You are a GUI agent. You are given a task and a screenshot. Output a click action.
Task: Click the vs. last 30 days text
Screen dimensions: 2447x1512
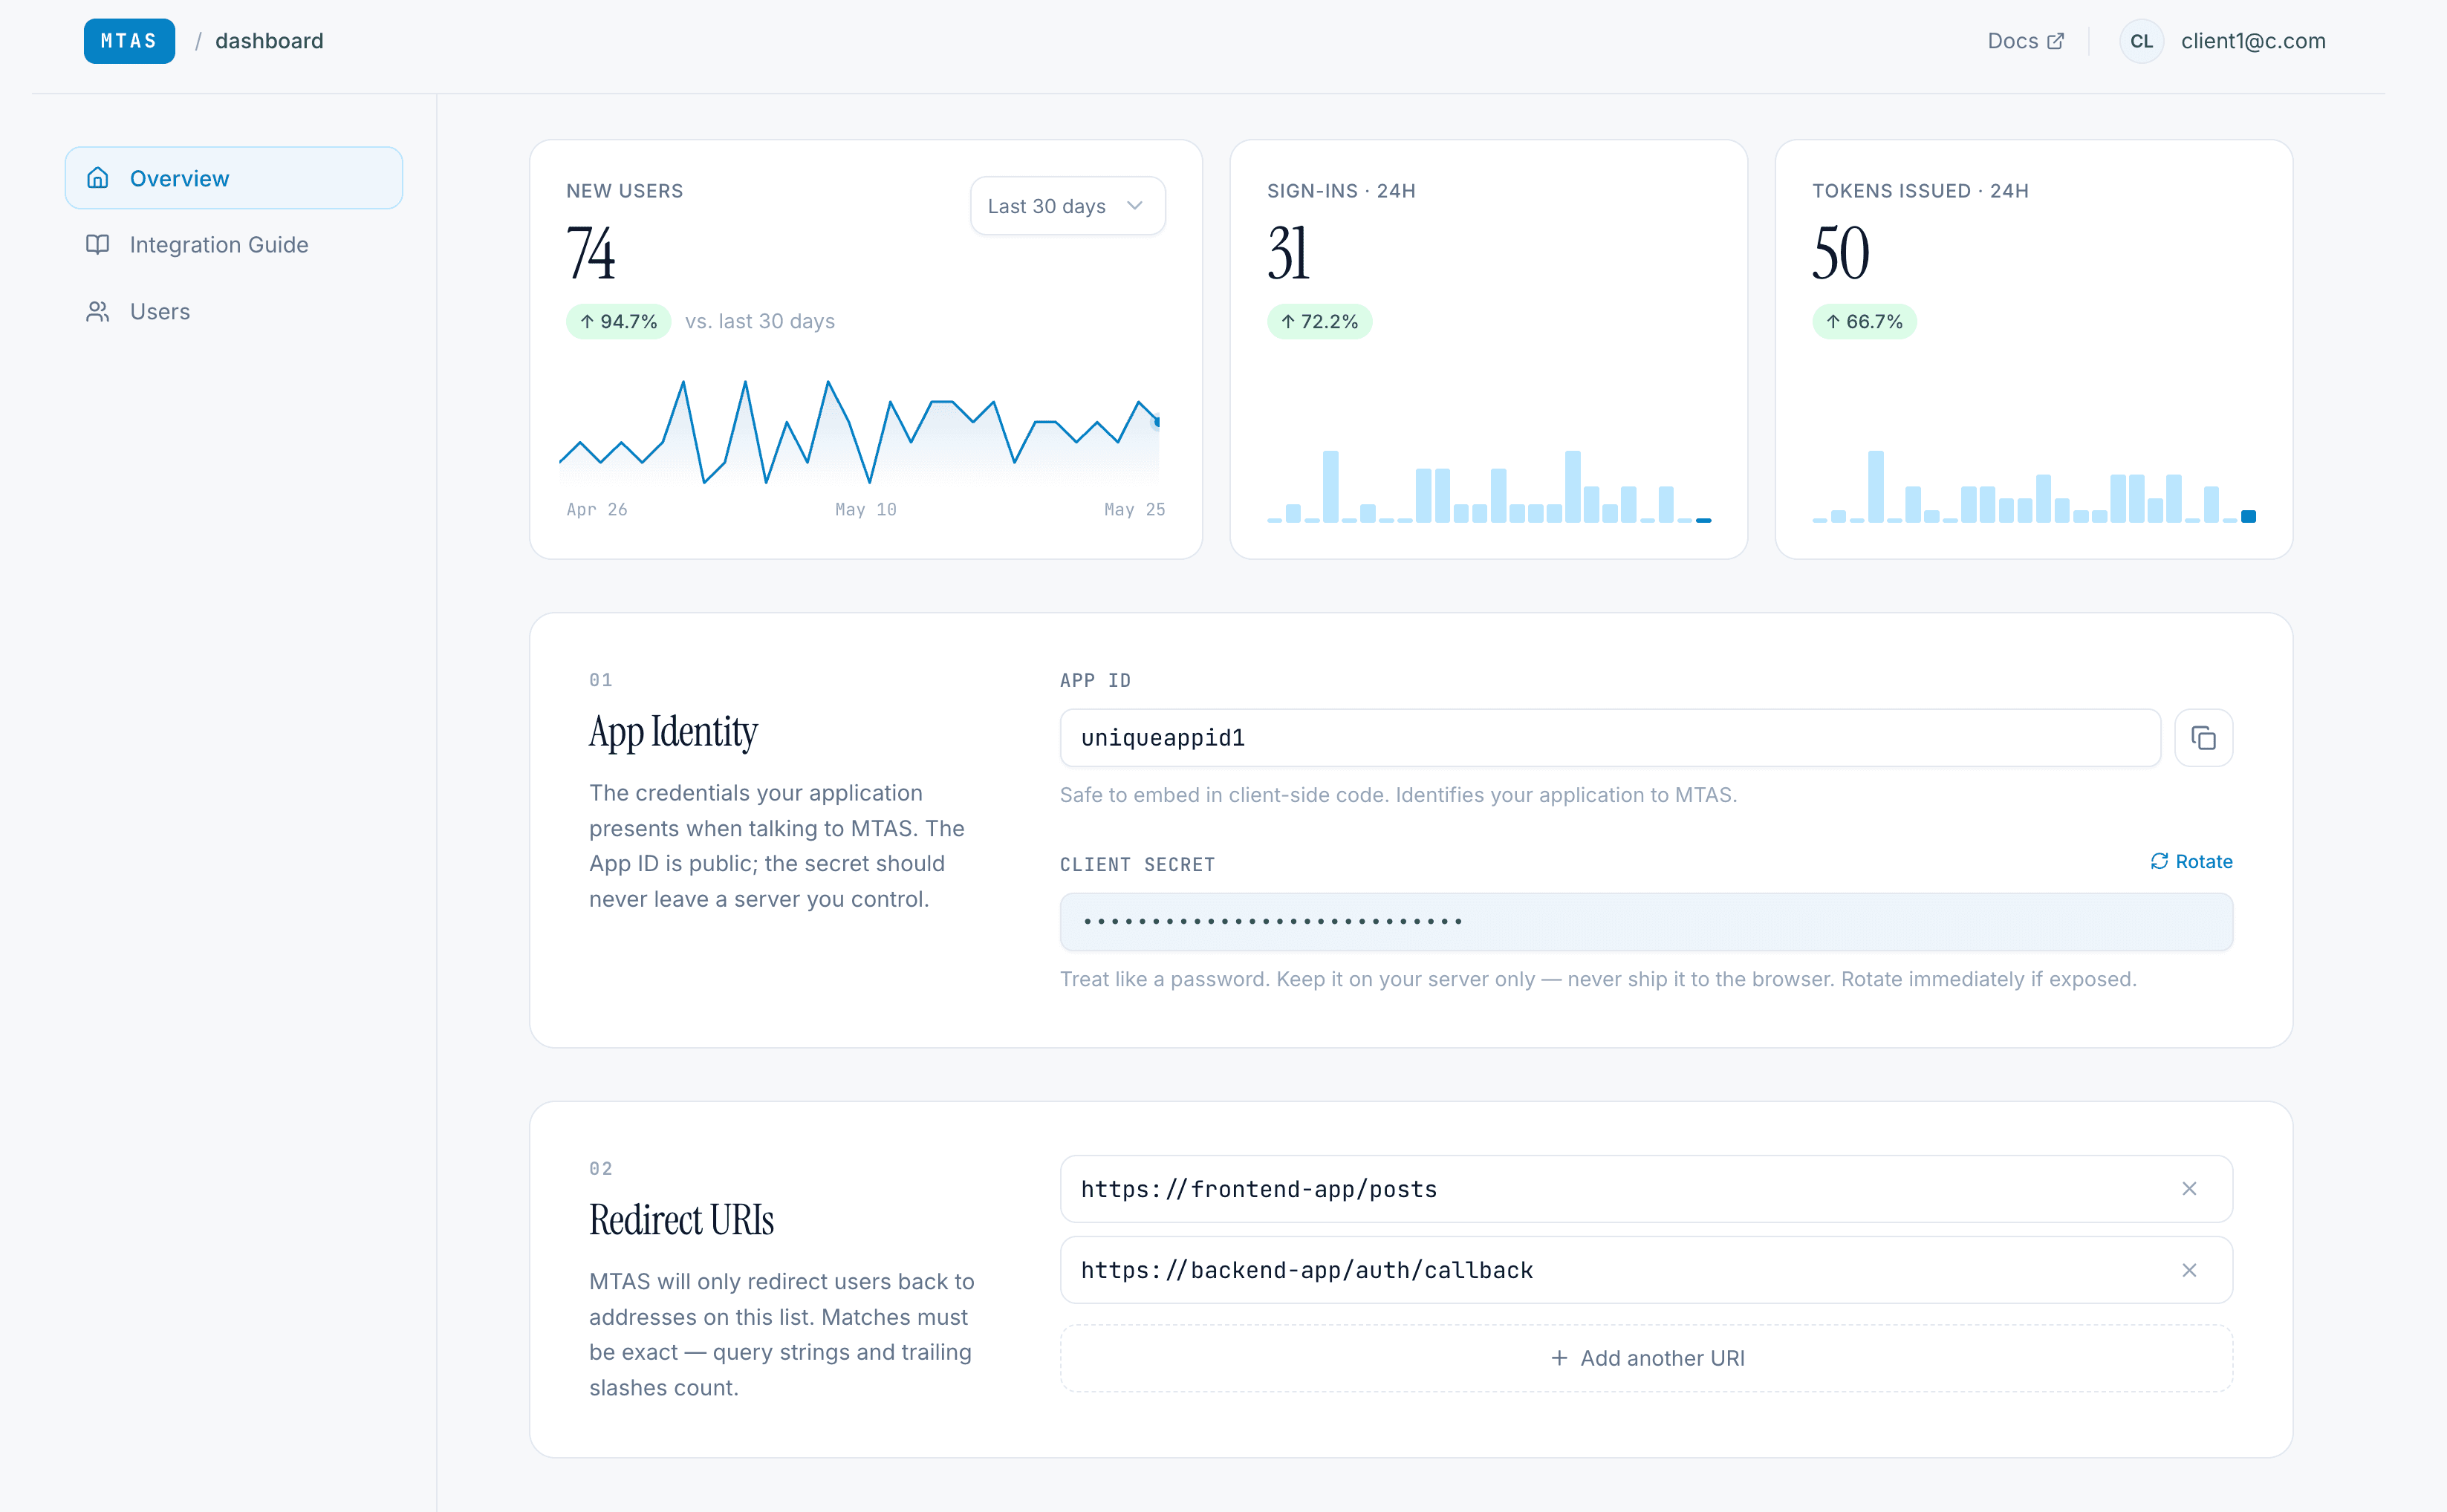(760, 322)
